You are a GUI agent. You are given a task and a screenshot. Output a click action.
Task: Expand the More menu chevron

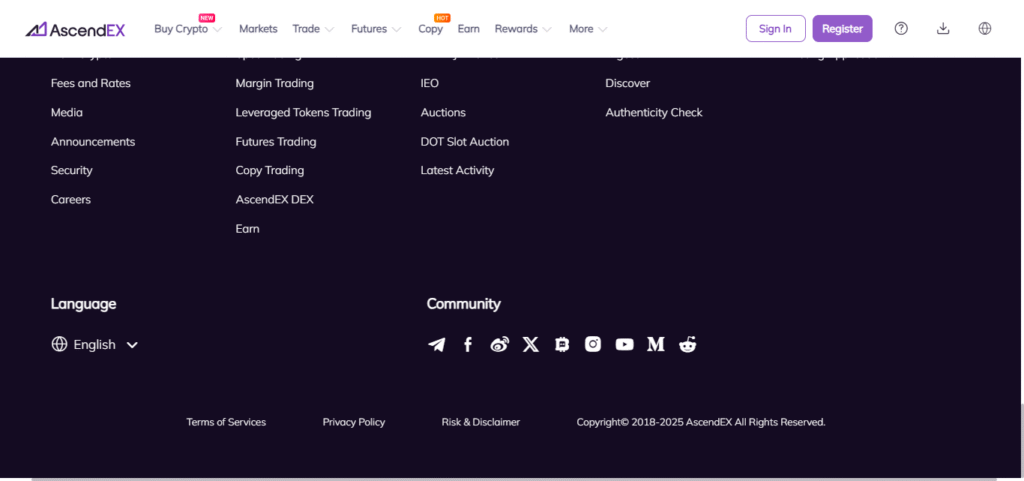pyautogui.click(x=603, y=29)
